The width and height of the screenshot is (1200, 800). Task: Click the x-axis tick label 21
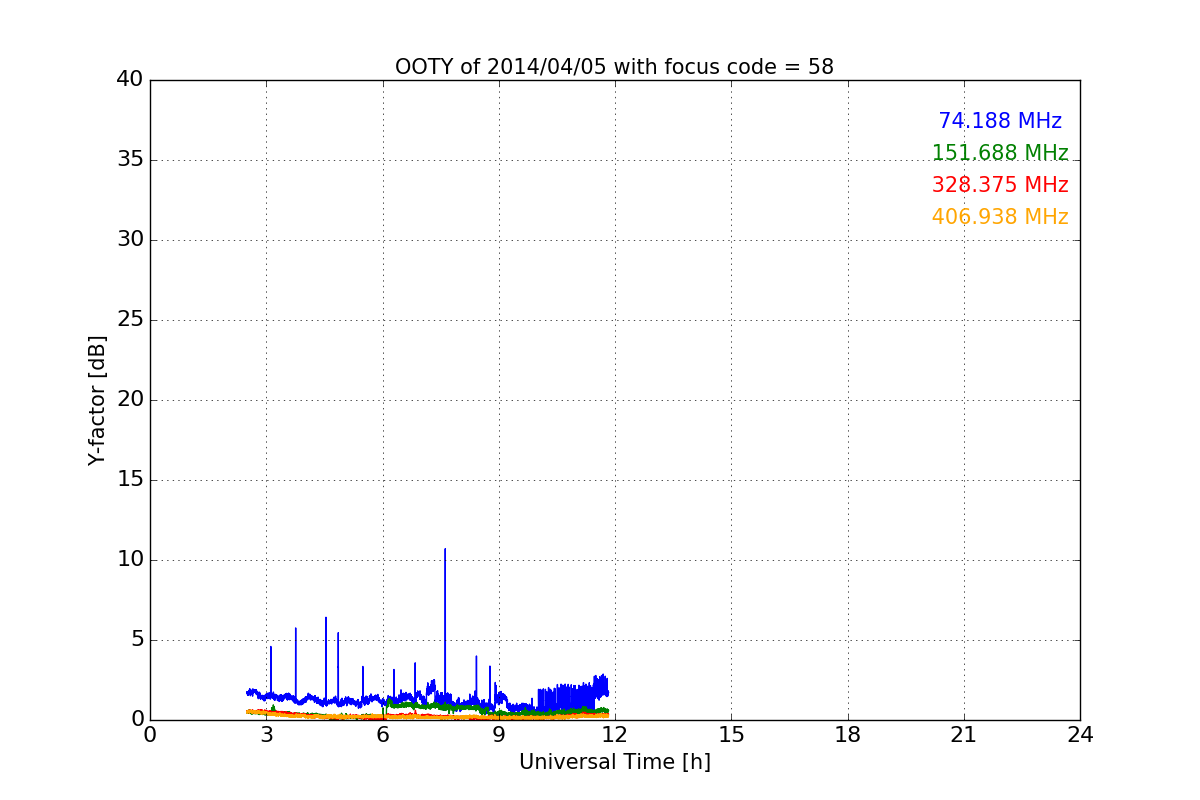[x=964, y=735]
